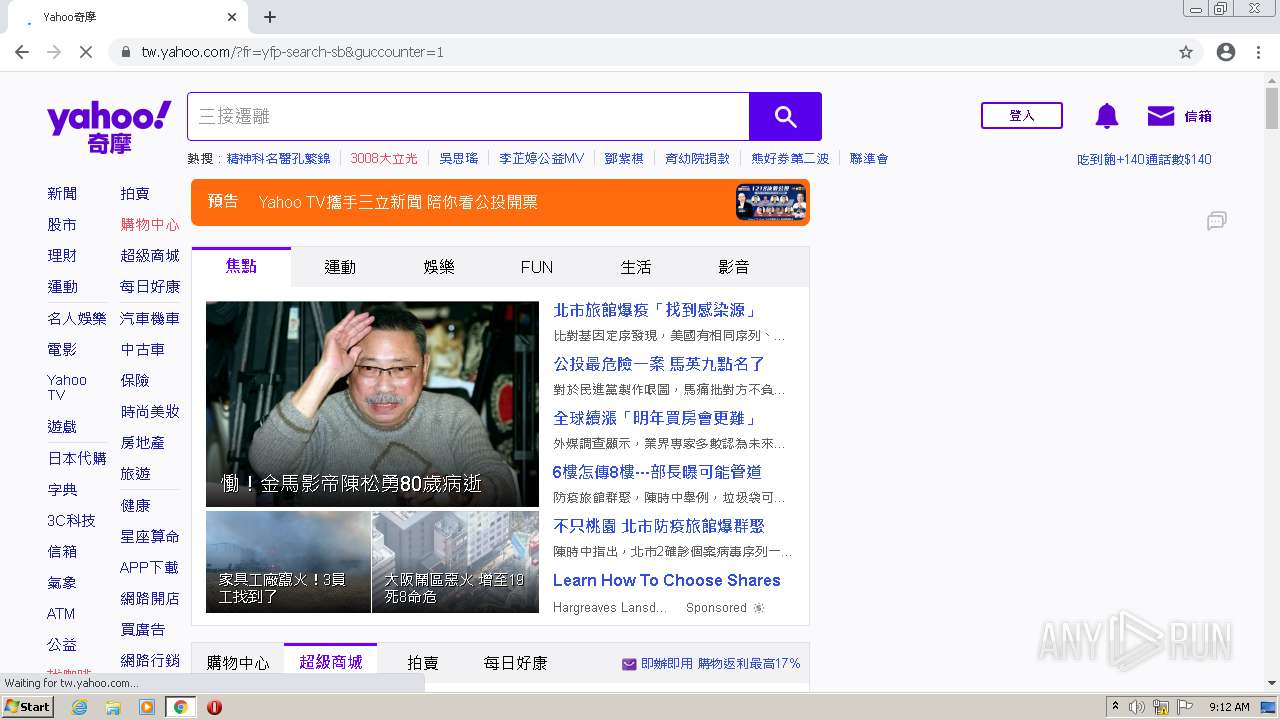This screenshot has width=1280, height=720.
Task: Open the 即辦即用 購物返利最高17% link
Action: tap(720, 664)
